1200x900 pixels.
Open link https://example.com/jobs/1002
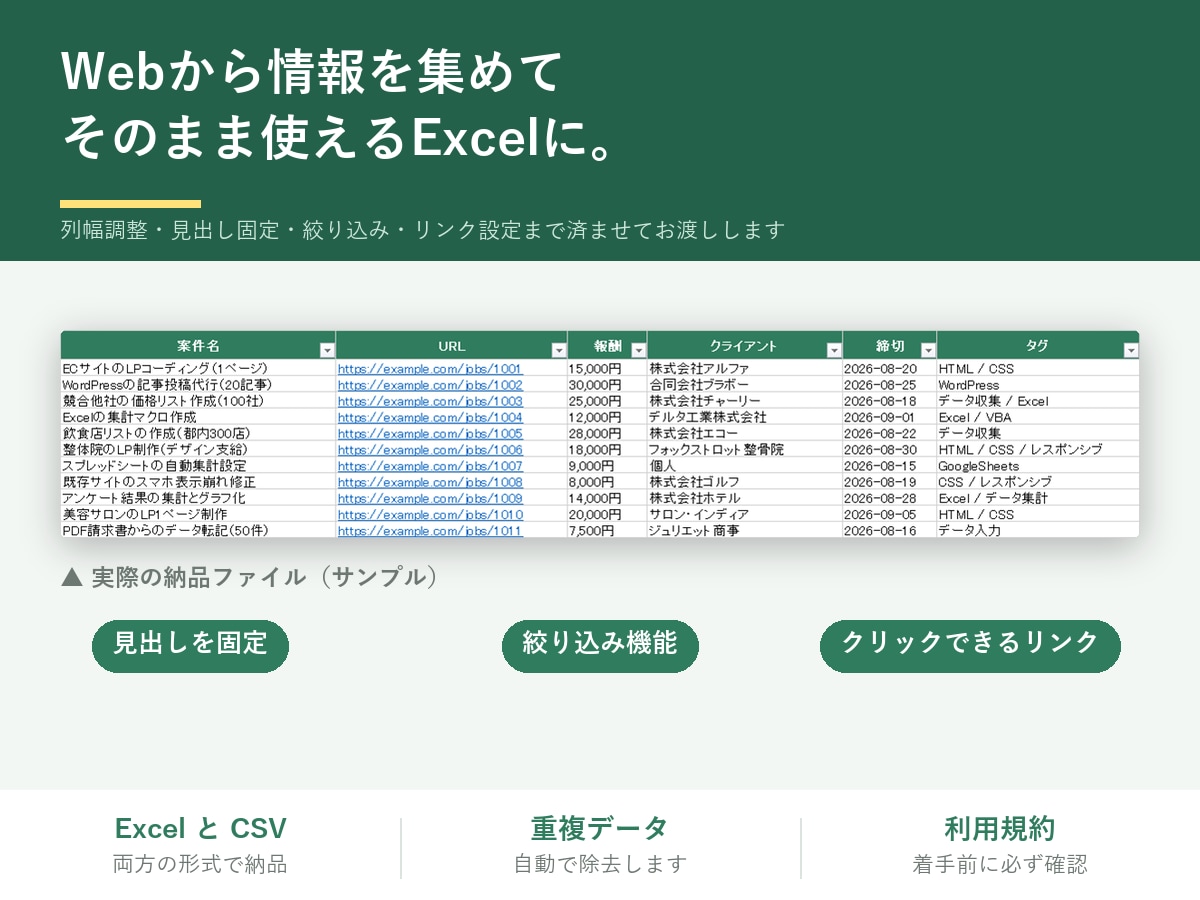coord(430,385)
